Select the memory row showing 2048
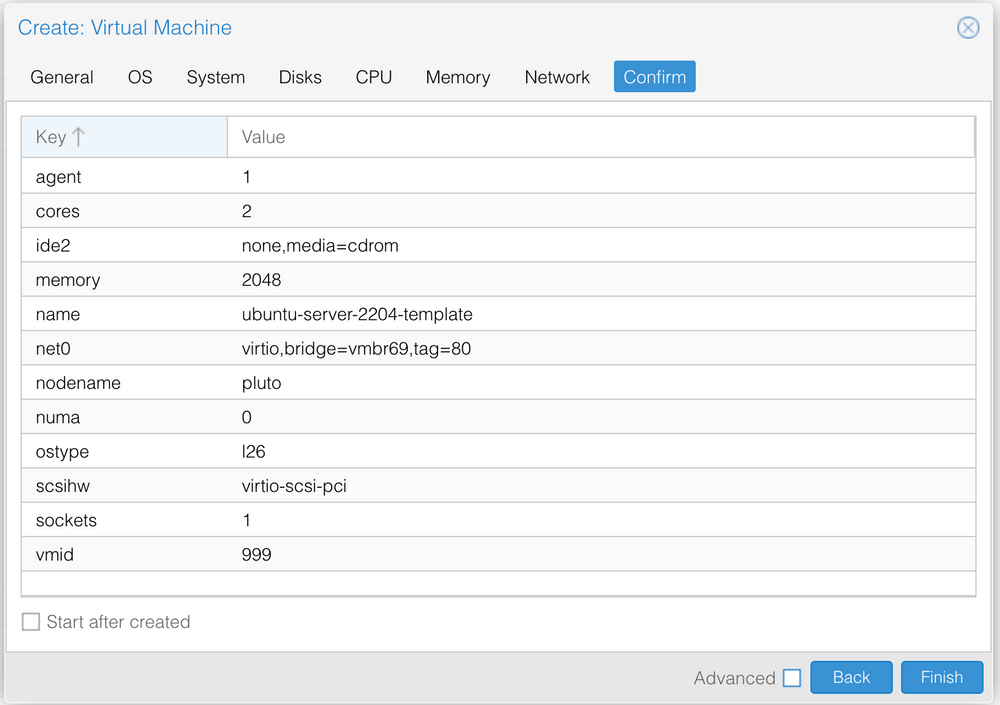This screenshot has height=705, width=1000. pos(400,280)
